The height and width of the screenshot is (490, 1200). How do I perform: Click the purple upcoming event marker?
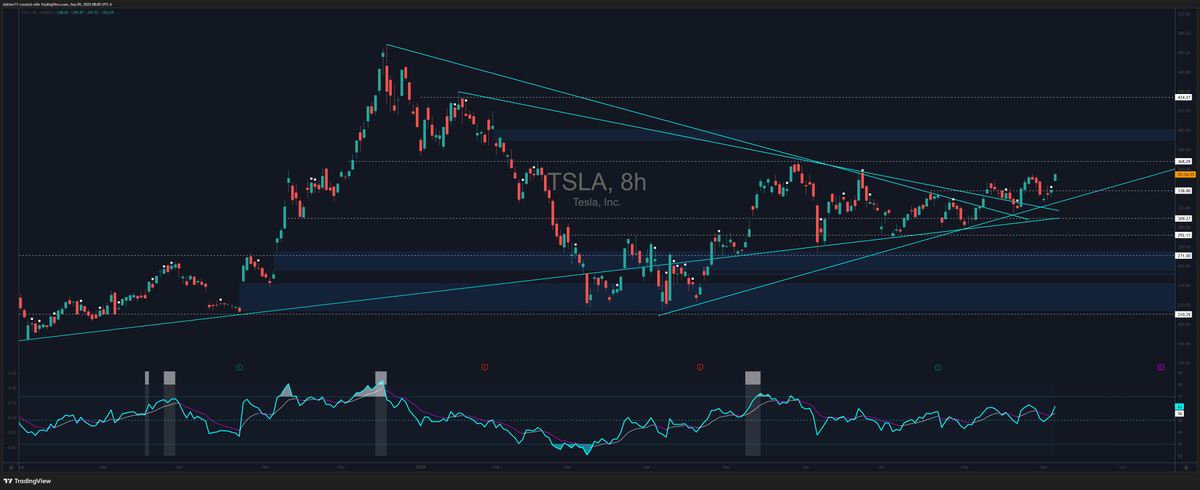point(1160,368)
